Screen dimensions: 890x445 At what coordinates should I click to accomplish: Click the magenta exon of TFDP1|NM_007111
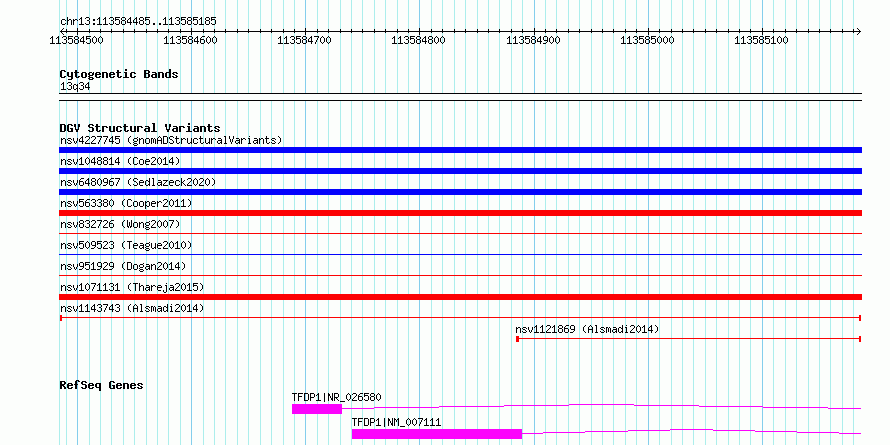click(x=436, y=434)
